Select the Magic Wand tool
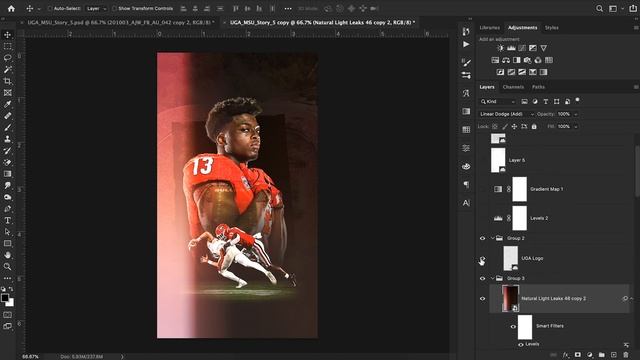The width and height of the screenshot is (640, 360). [7, 69]
